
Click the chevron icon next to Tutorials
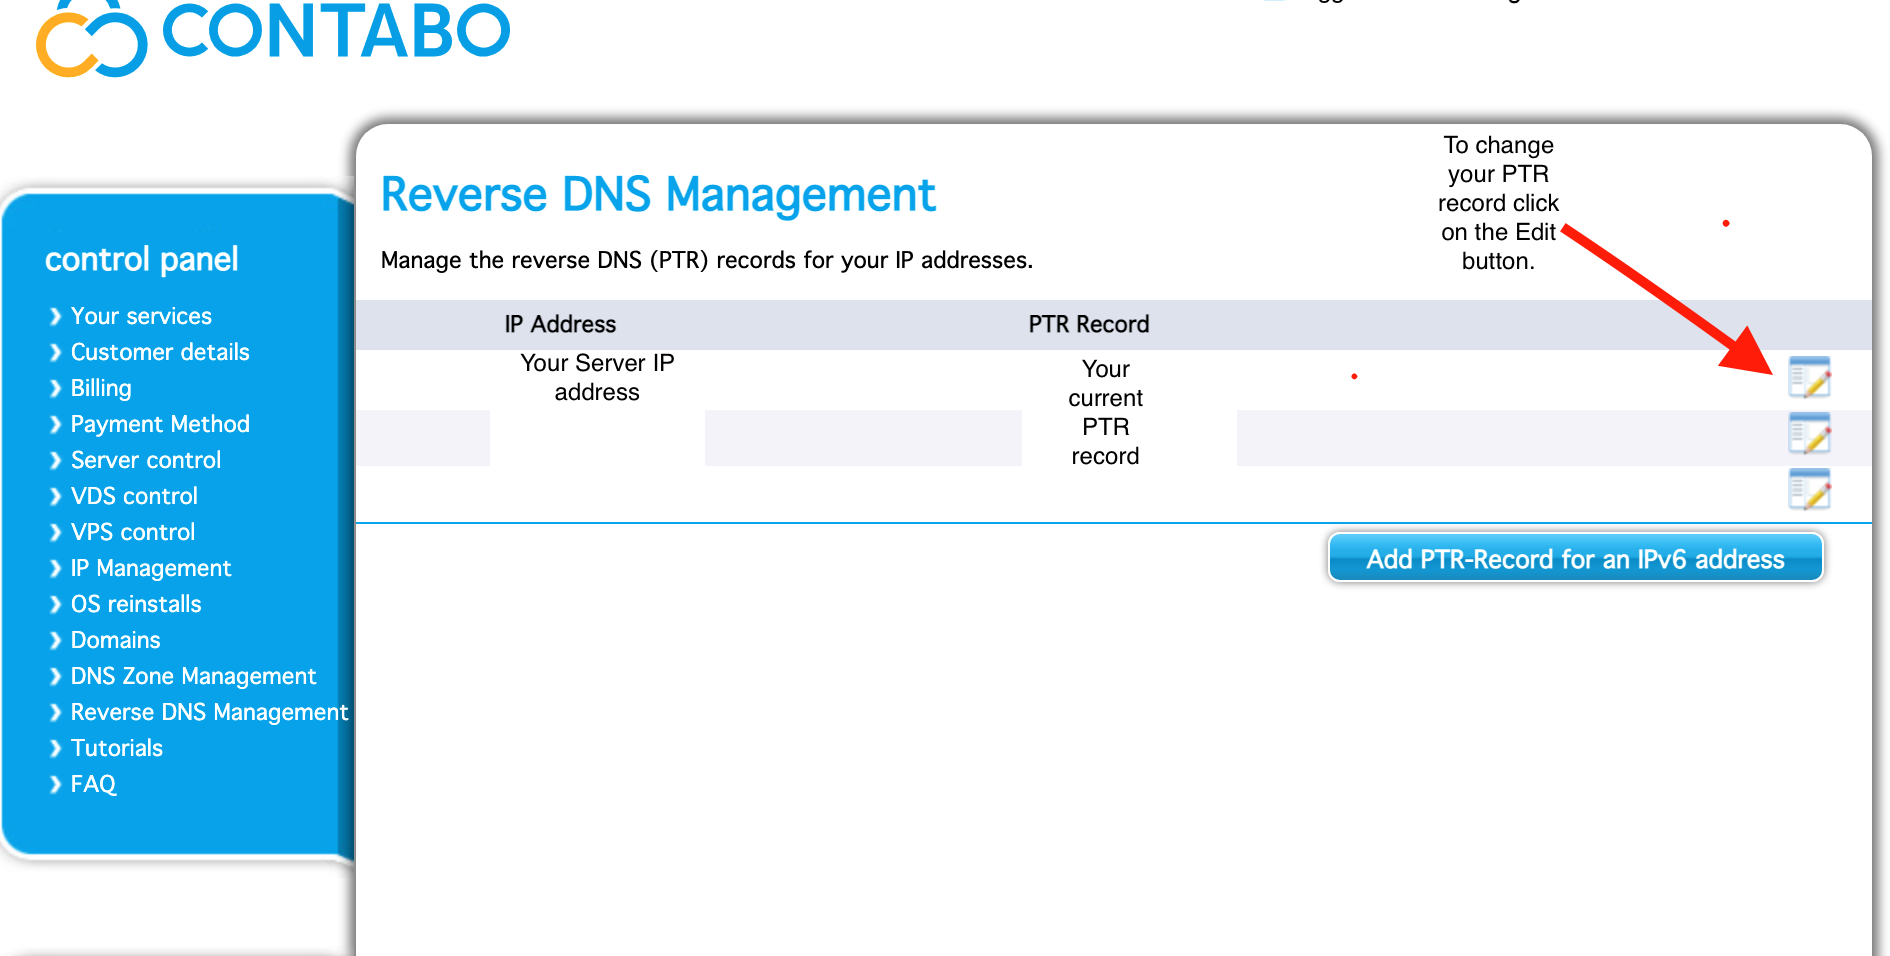coord(54,748)
